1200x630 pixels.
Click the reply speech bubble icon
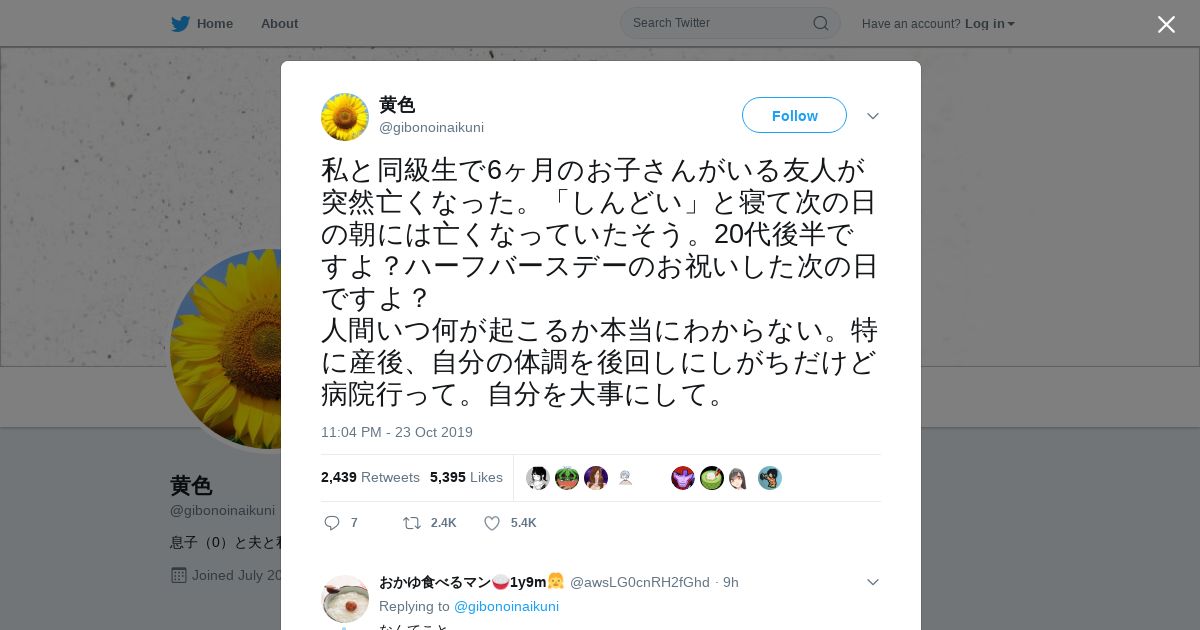[333, 523]
